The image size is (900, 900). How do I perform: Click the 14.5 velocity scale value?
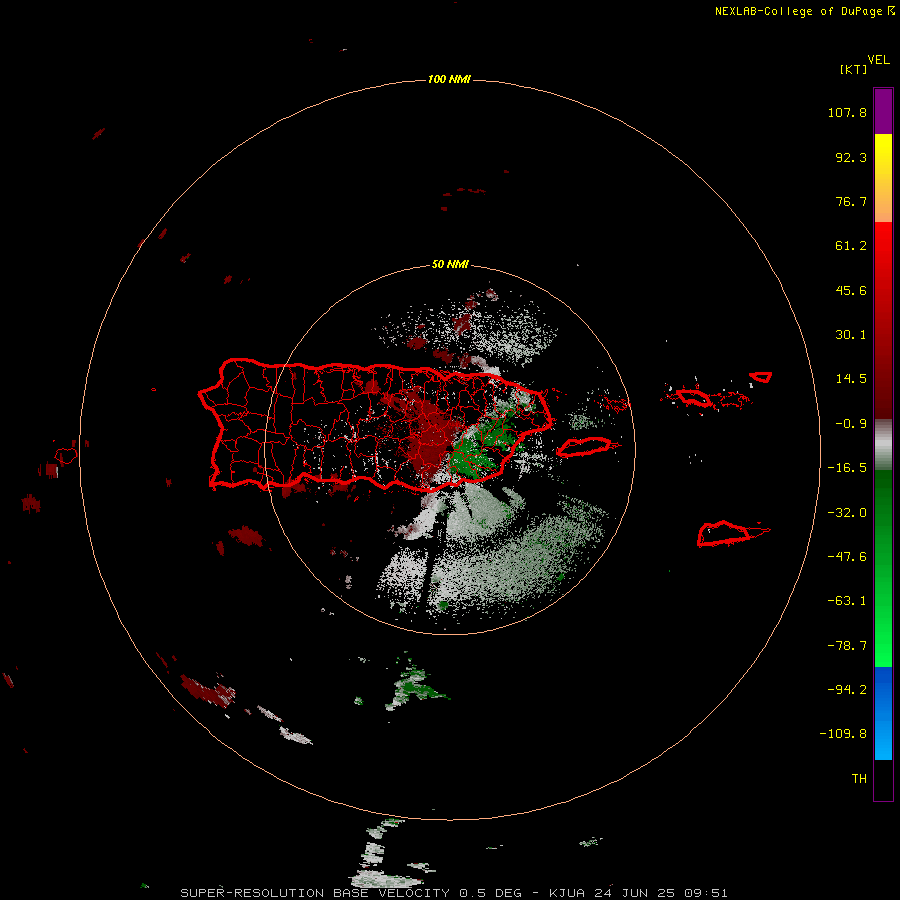(x=851, y=379)
